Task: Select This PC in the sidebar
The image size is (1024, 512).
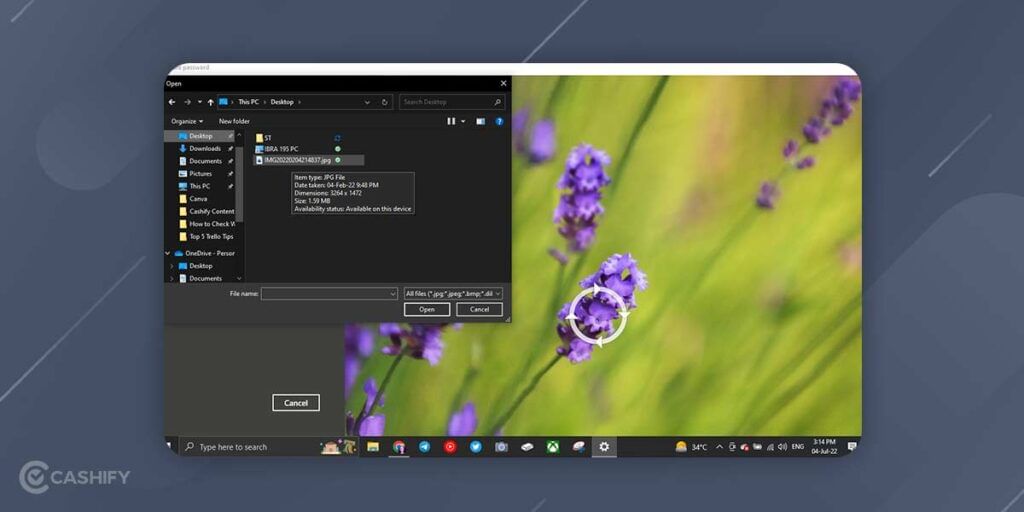Action: pos(199,186)
